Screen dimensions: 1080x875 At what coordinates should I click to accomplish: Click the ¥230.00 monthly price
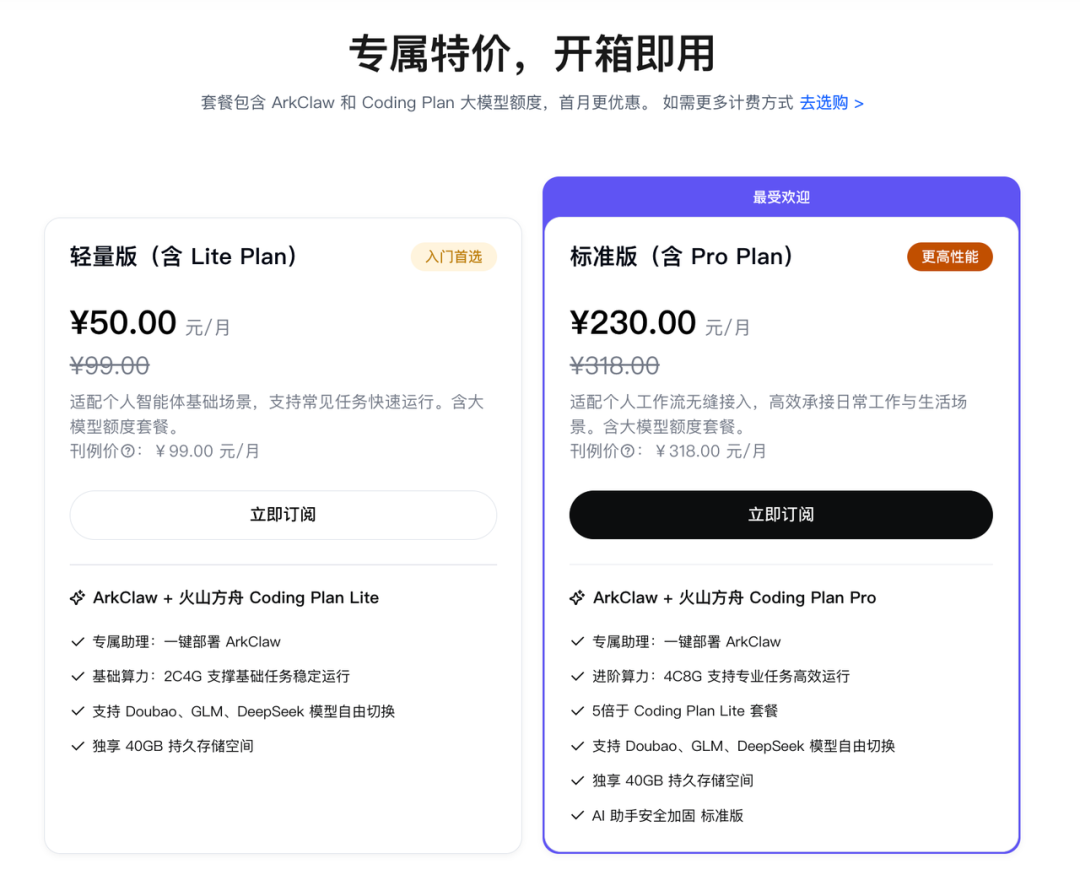(x=633, y=323)
